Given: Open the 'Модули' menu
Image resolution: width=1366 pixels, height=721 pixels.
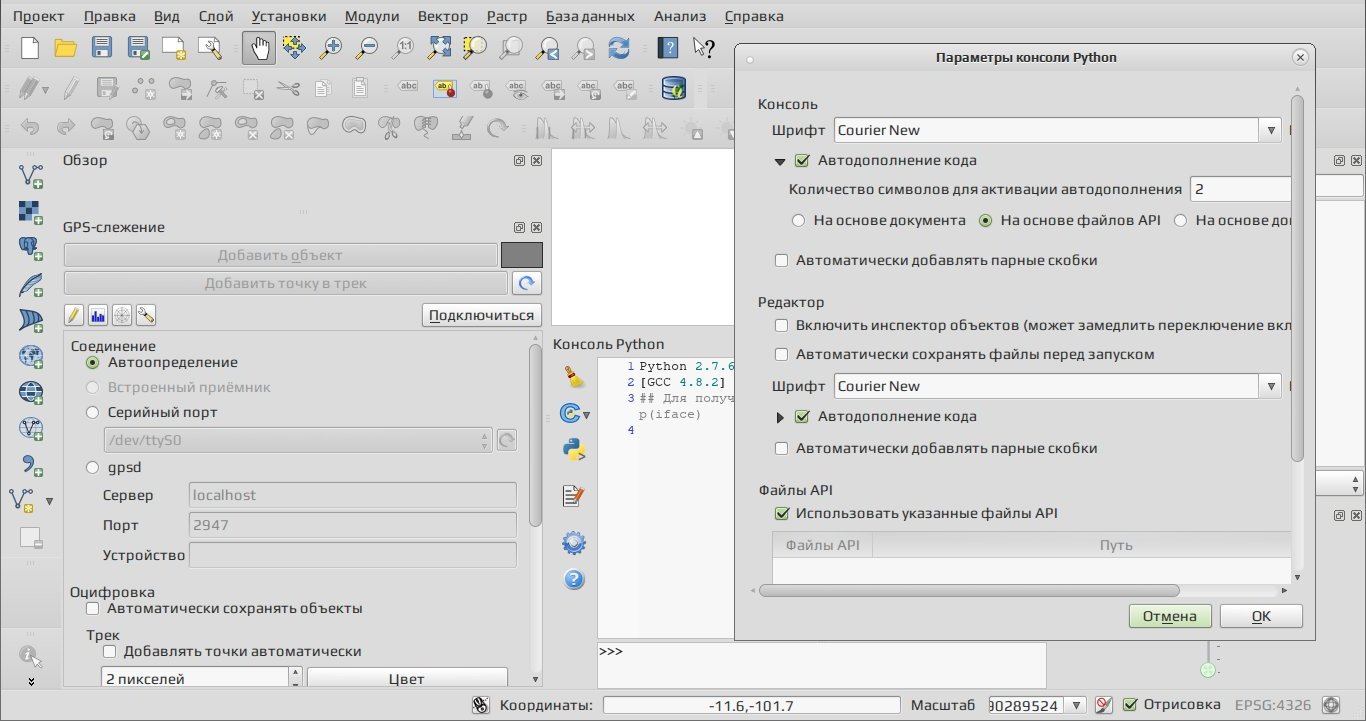Looking at the screenshot, I should (x=372, y=16).
